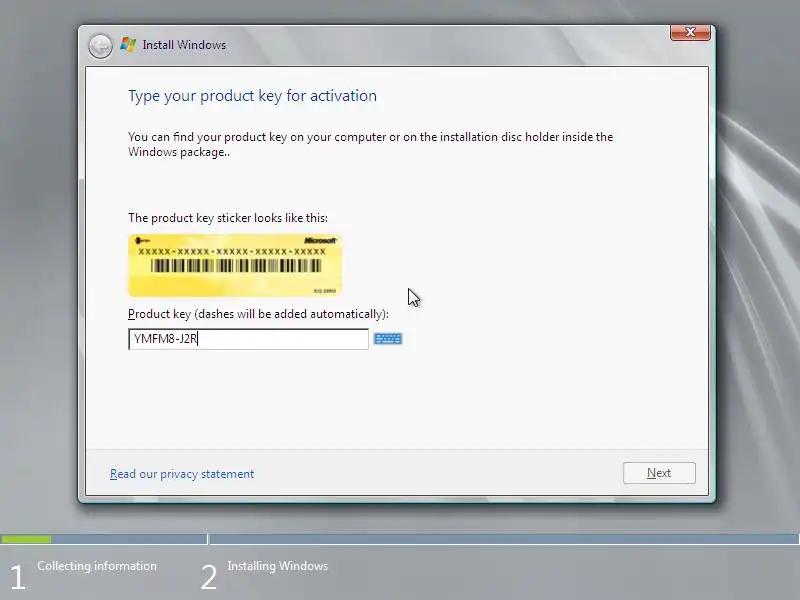Click the product key sticker image
The width and height of the screenshot is (800, 600).
[235, 265]
